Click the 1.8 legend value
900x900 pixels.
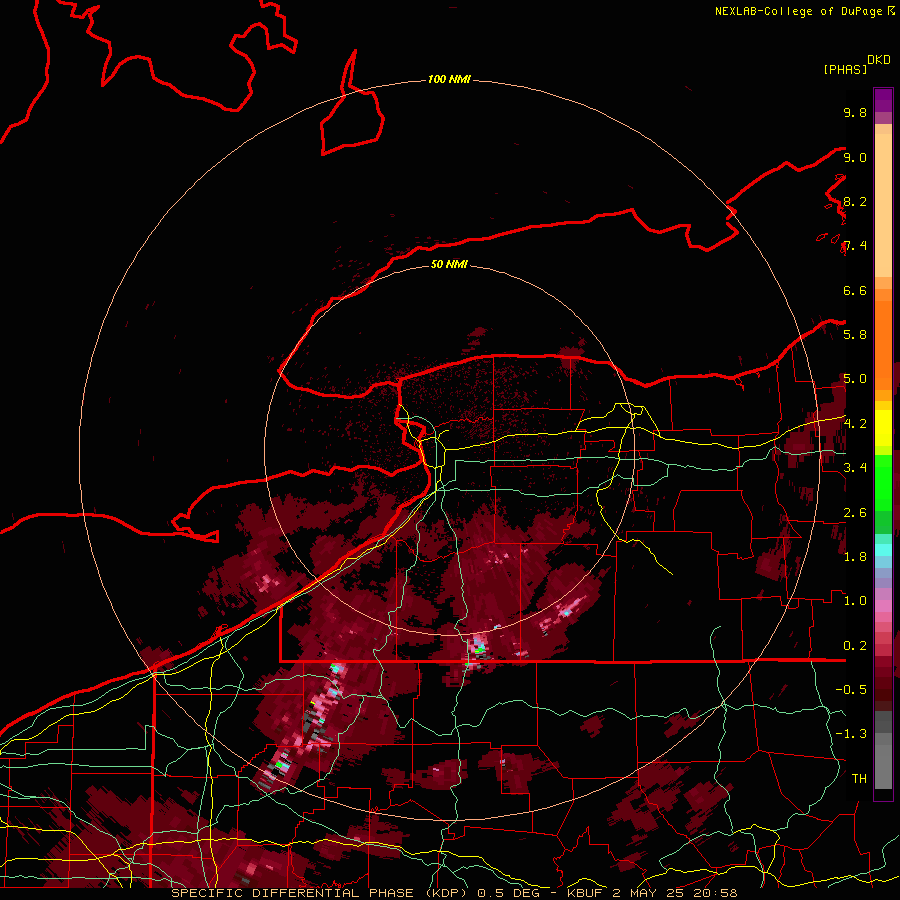pyautogui.click(x=855, y=556)
